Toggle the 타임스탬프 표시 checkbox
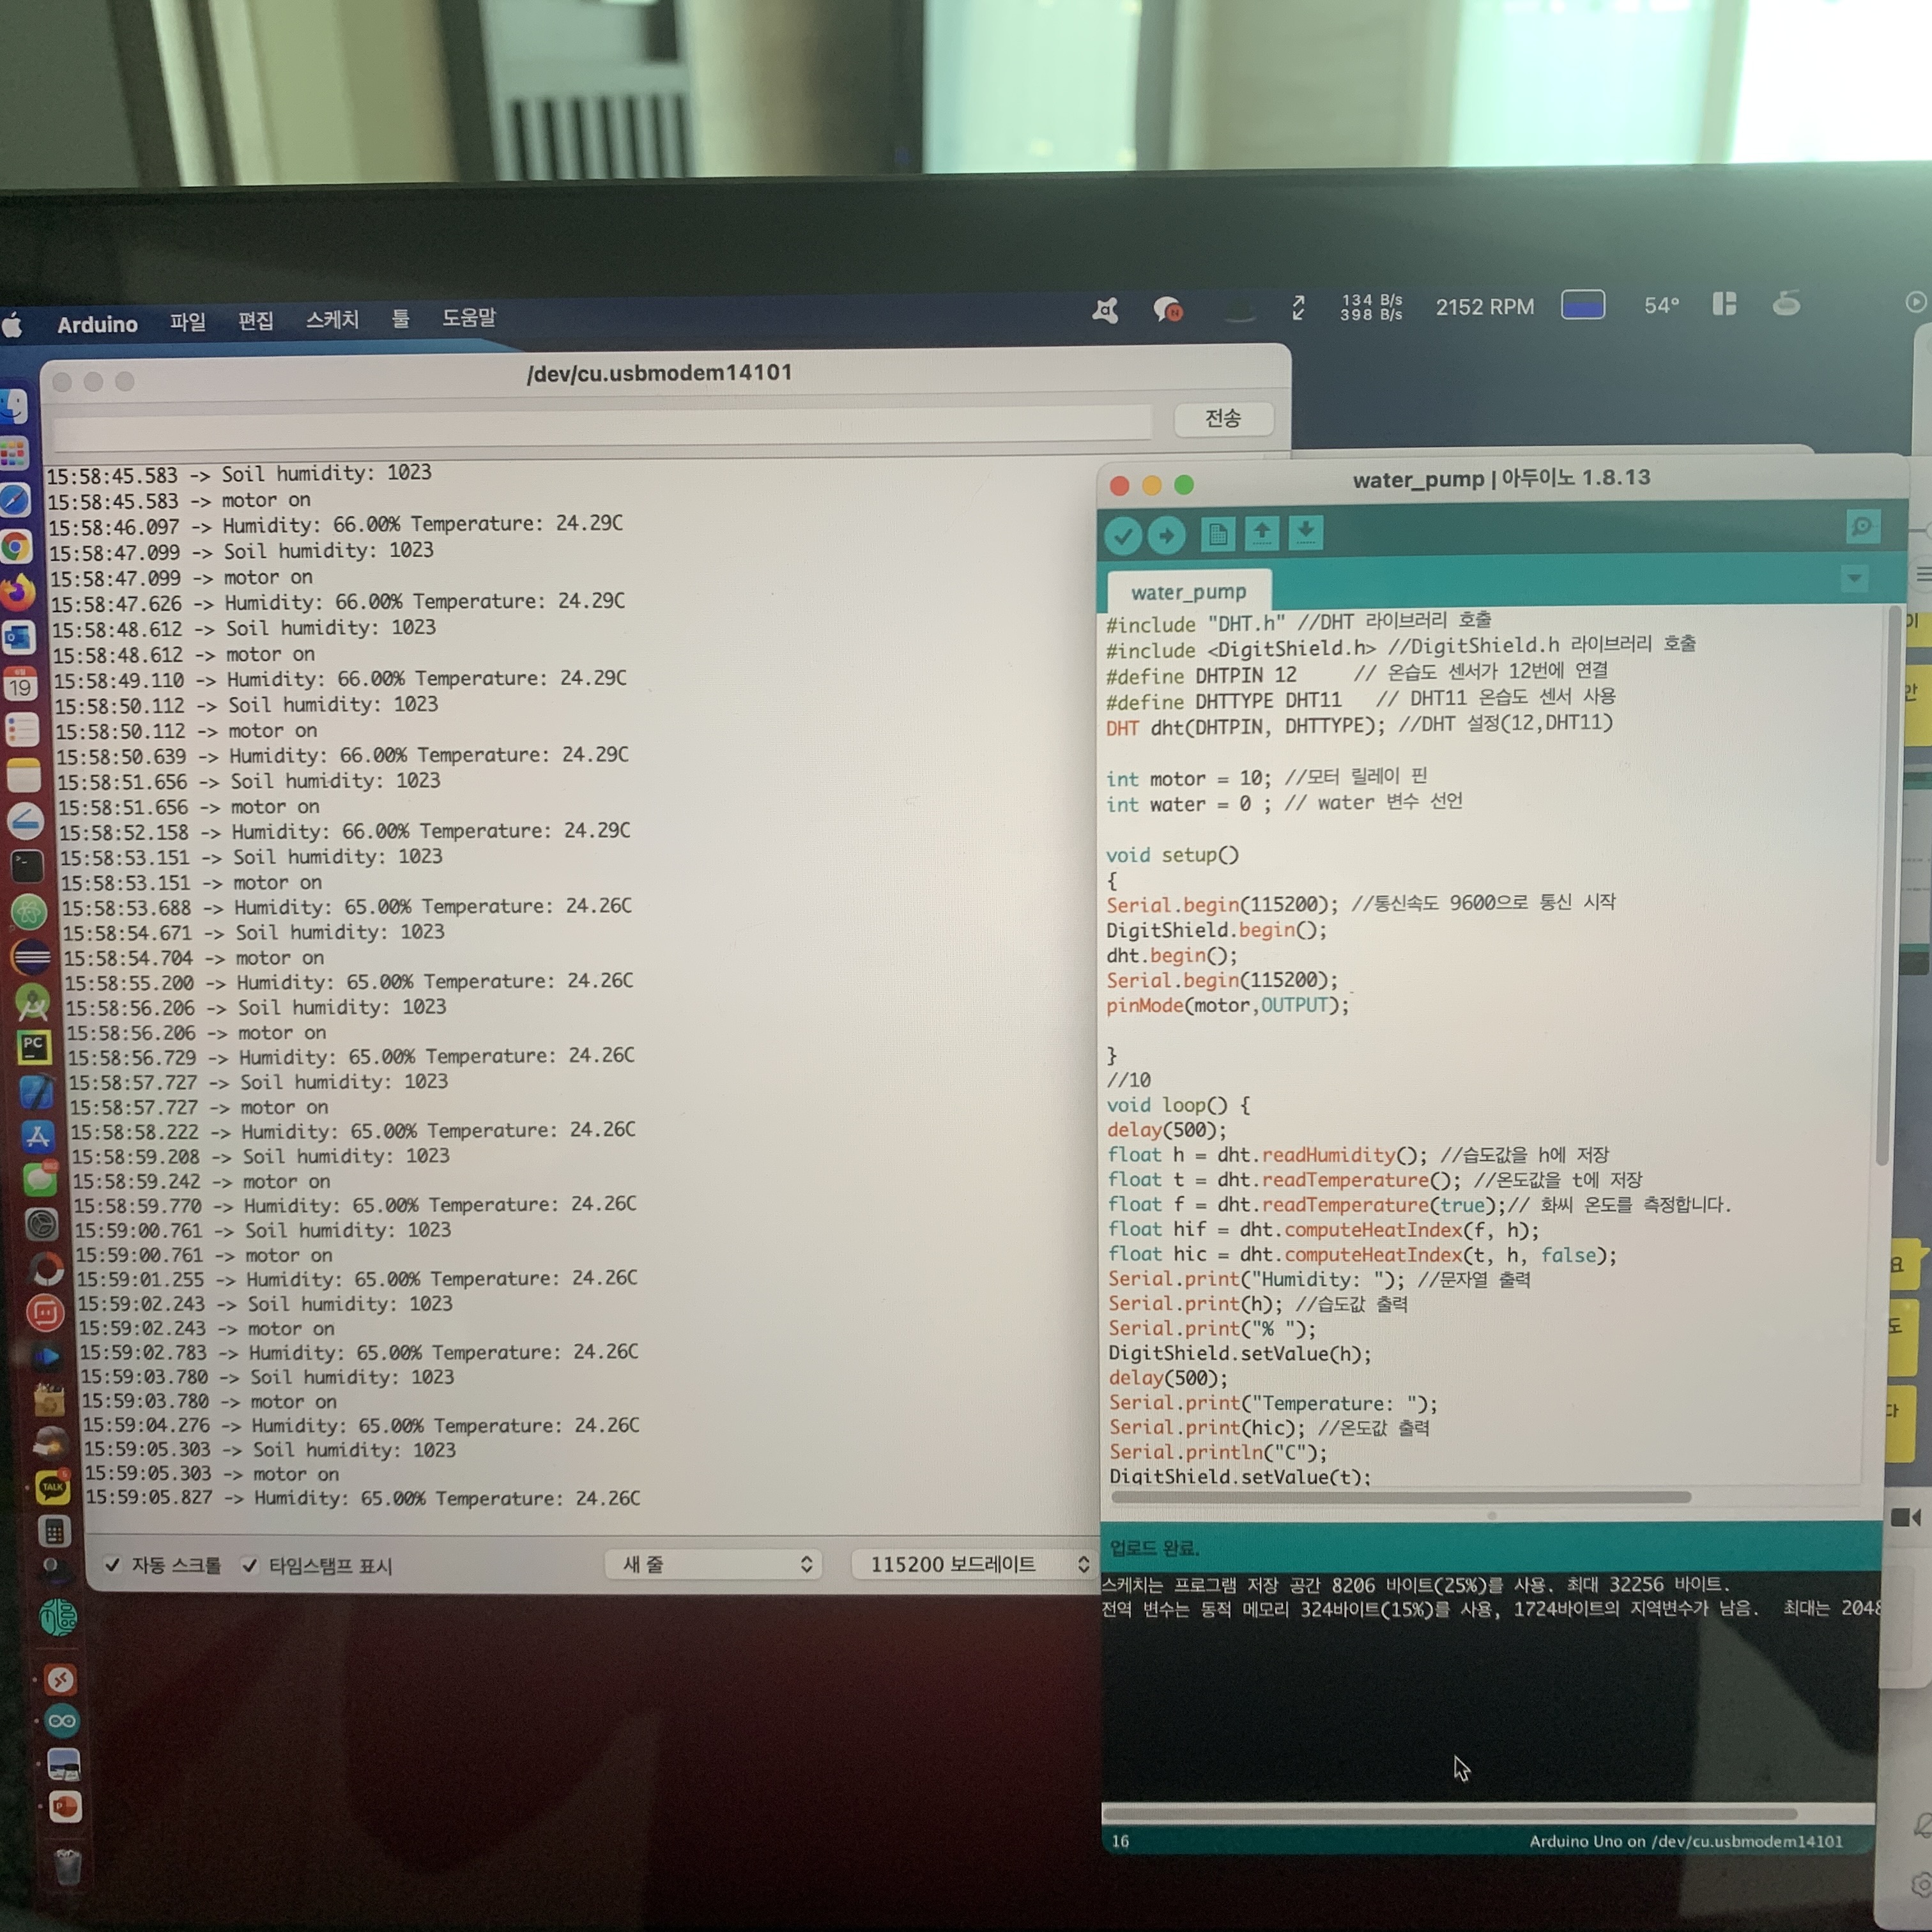Viewport: 1932px width, 1932px height. [250, 1565]
